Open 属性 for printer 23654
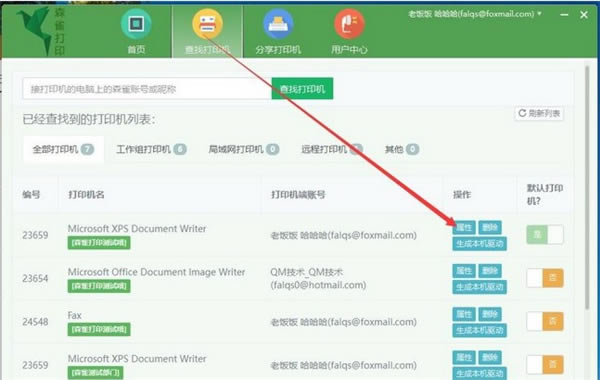Screen dimensions: 600x380 point(464,271)
